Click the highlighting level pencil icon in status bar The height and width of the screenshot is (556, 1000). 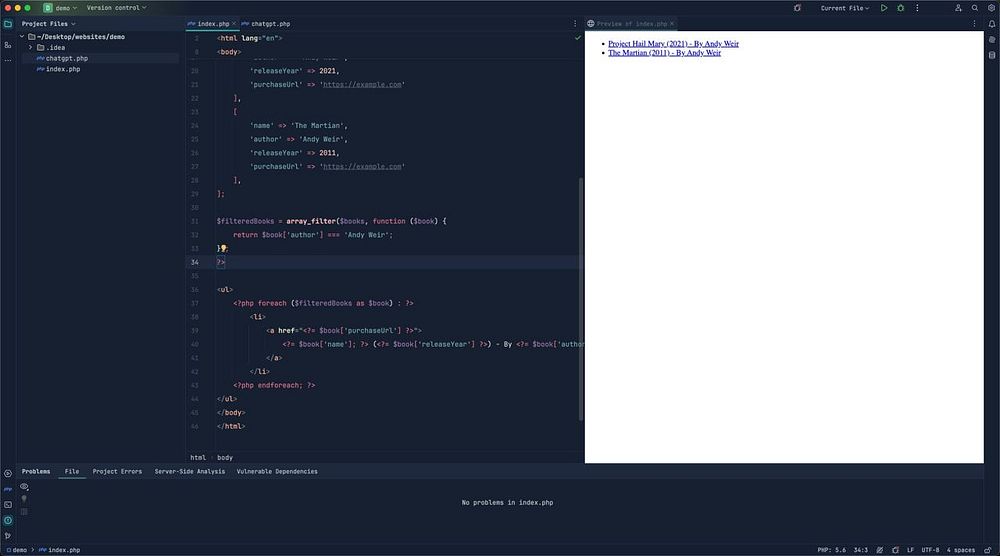point(879,550)
